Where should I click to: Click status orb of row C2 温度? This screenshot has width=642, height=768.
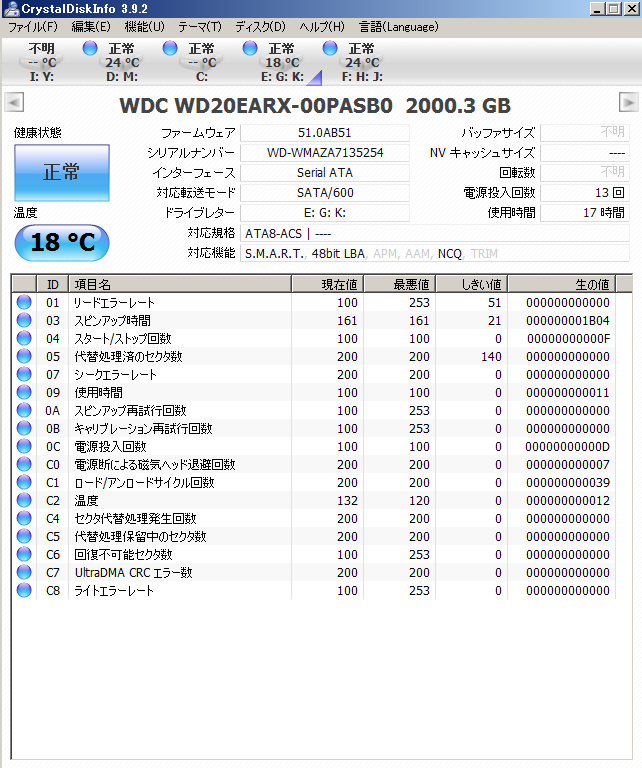pyautogui.click(x=24, y=500)
